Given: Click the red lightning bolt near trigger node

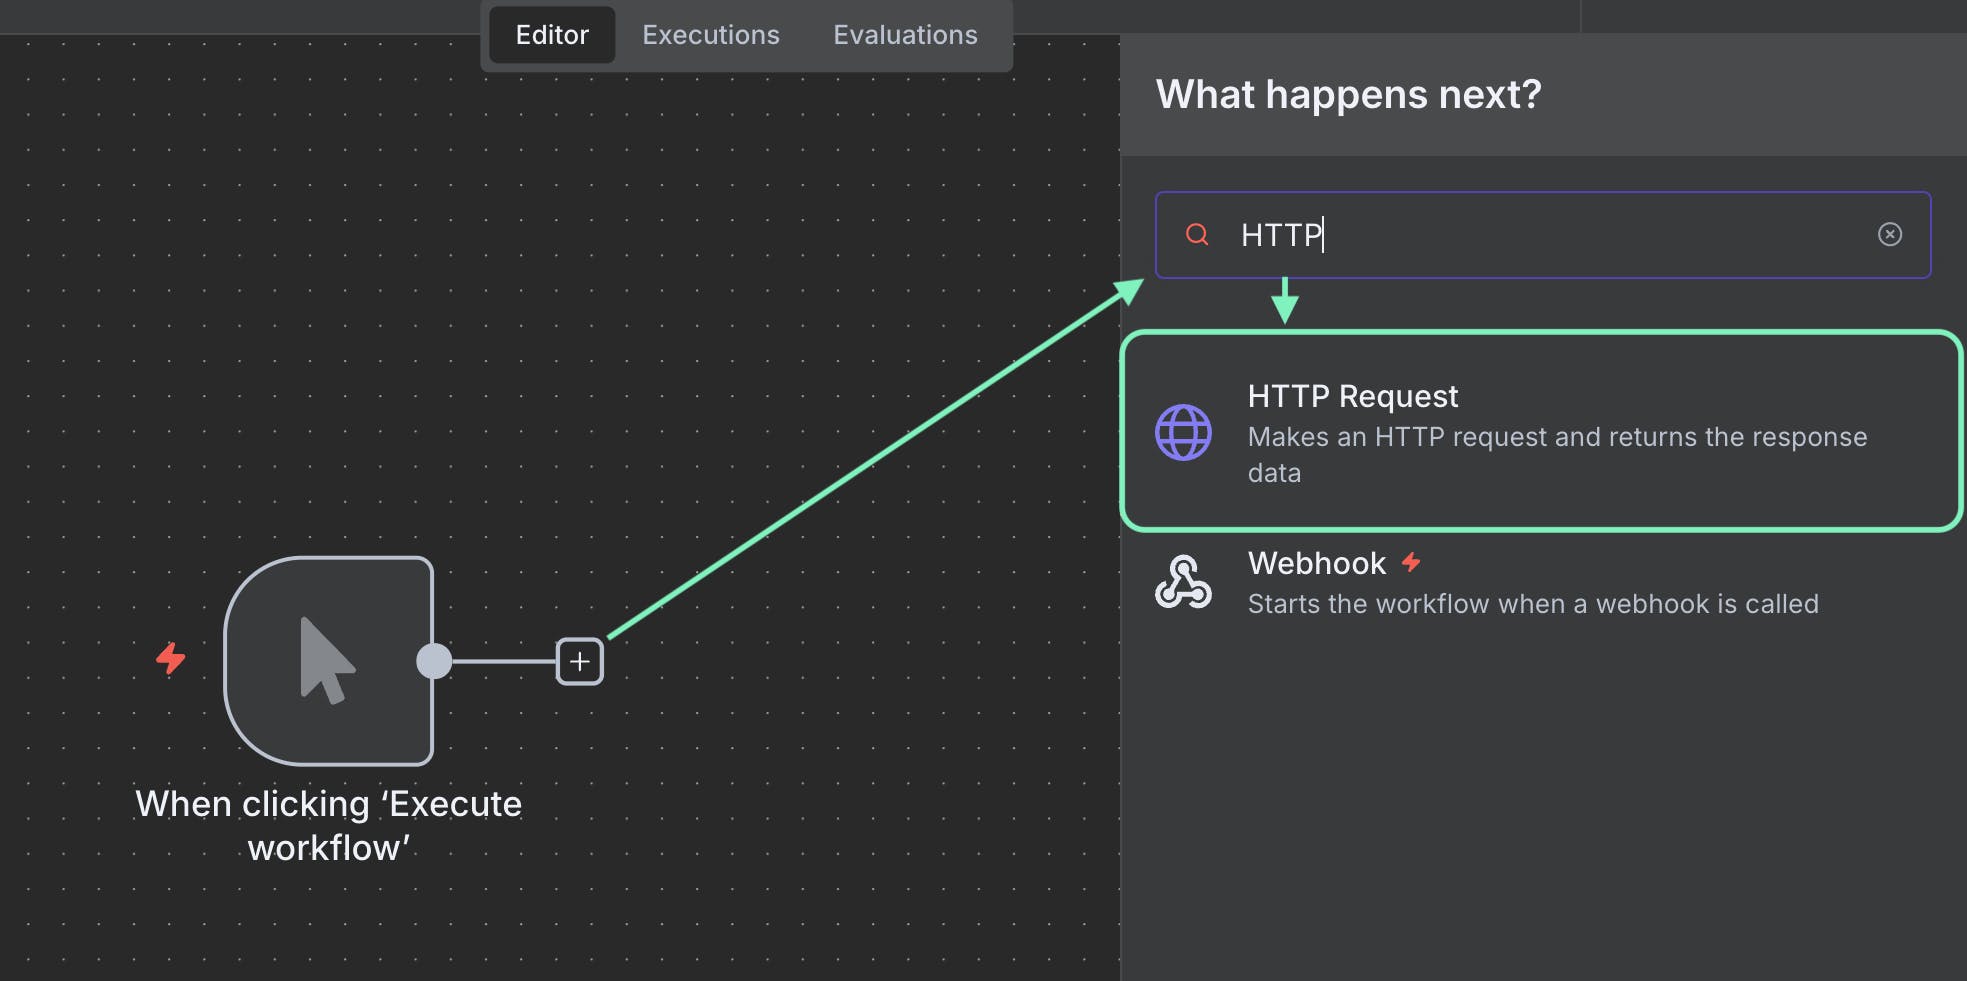Looking at the screenshot, I should click(x=169, y=661).
